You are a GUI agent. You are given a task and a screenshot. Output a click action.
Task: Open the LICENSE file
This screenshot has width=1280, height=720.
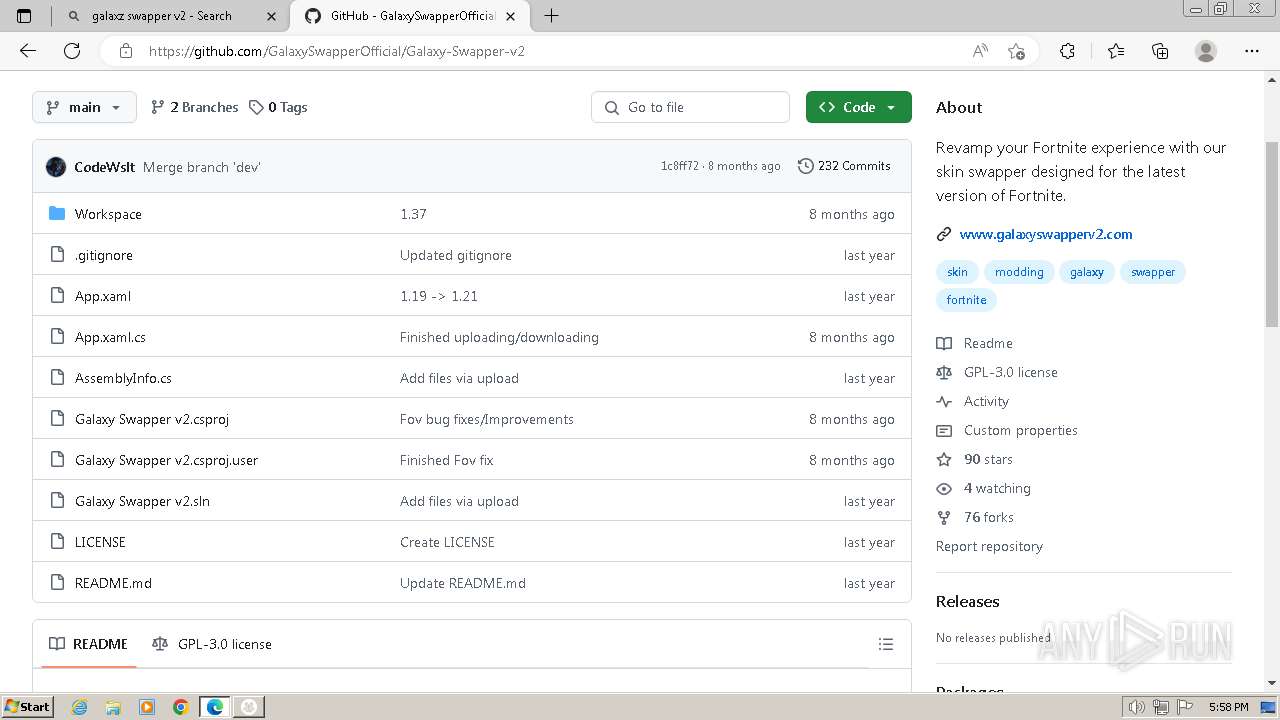pyautogui.click(x=100, y=542)
